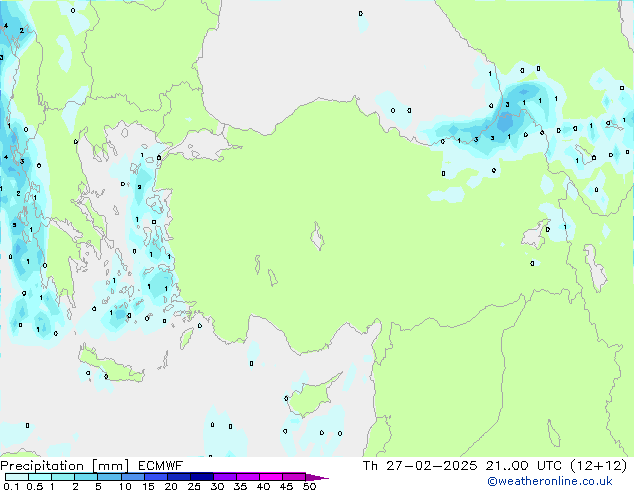Click the legend value label '0.1'

pyautogui.click(x=11, y=486)
